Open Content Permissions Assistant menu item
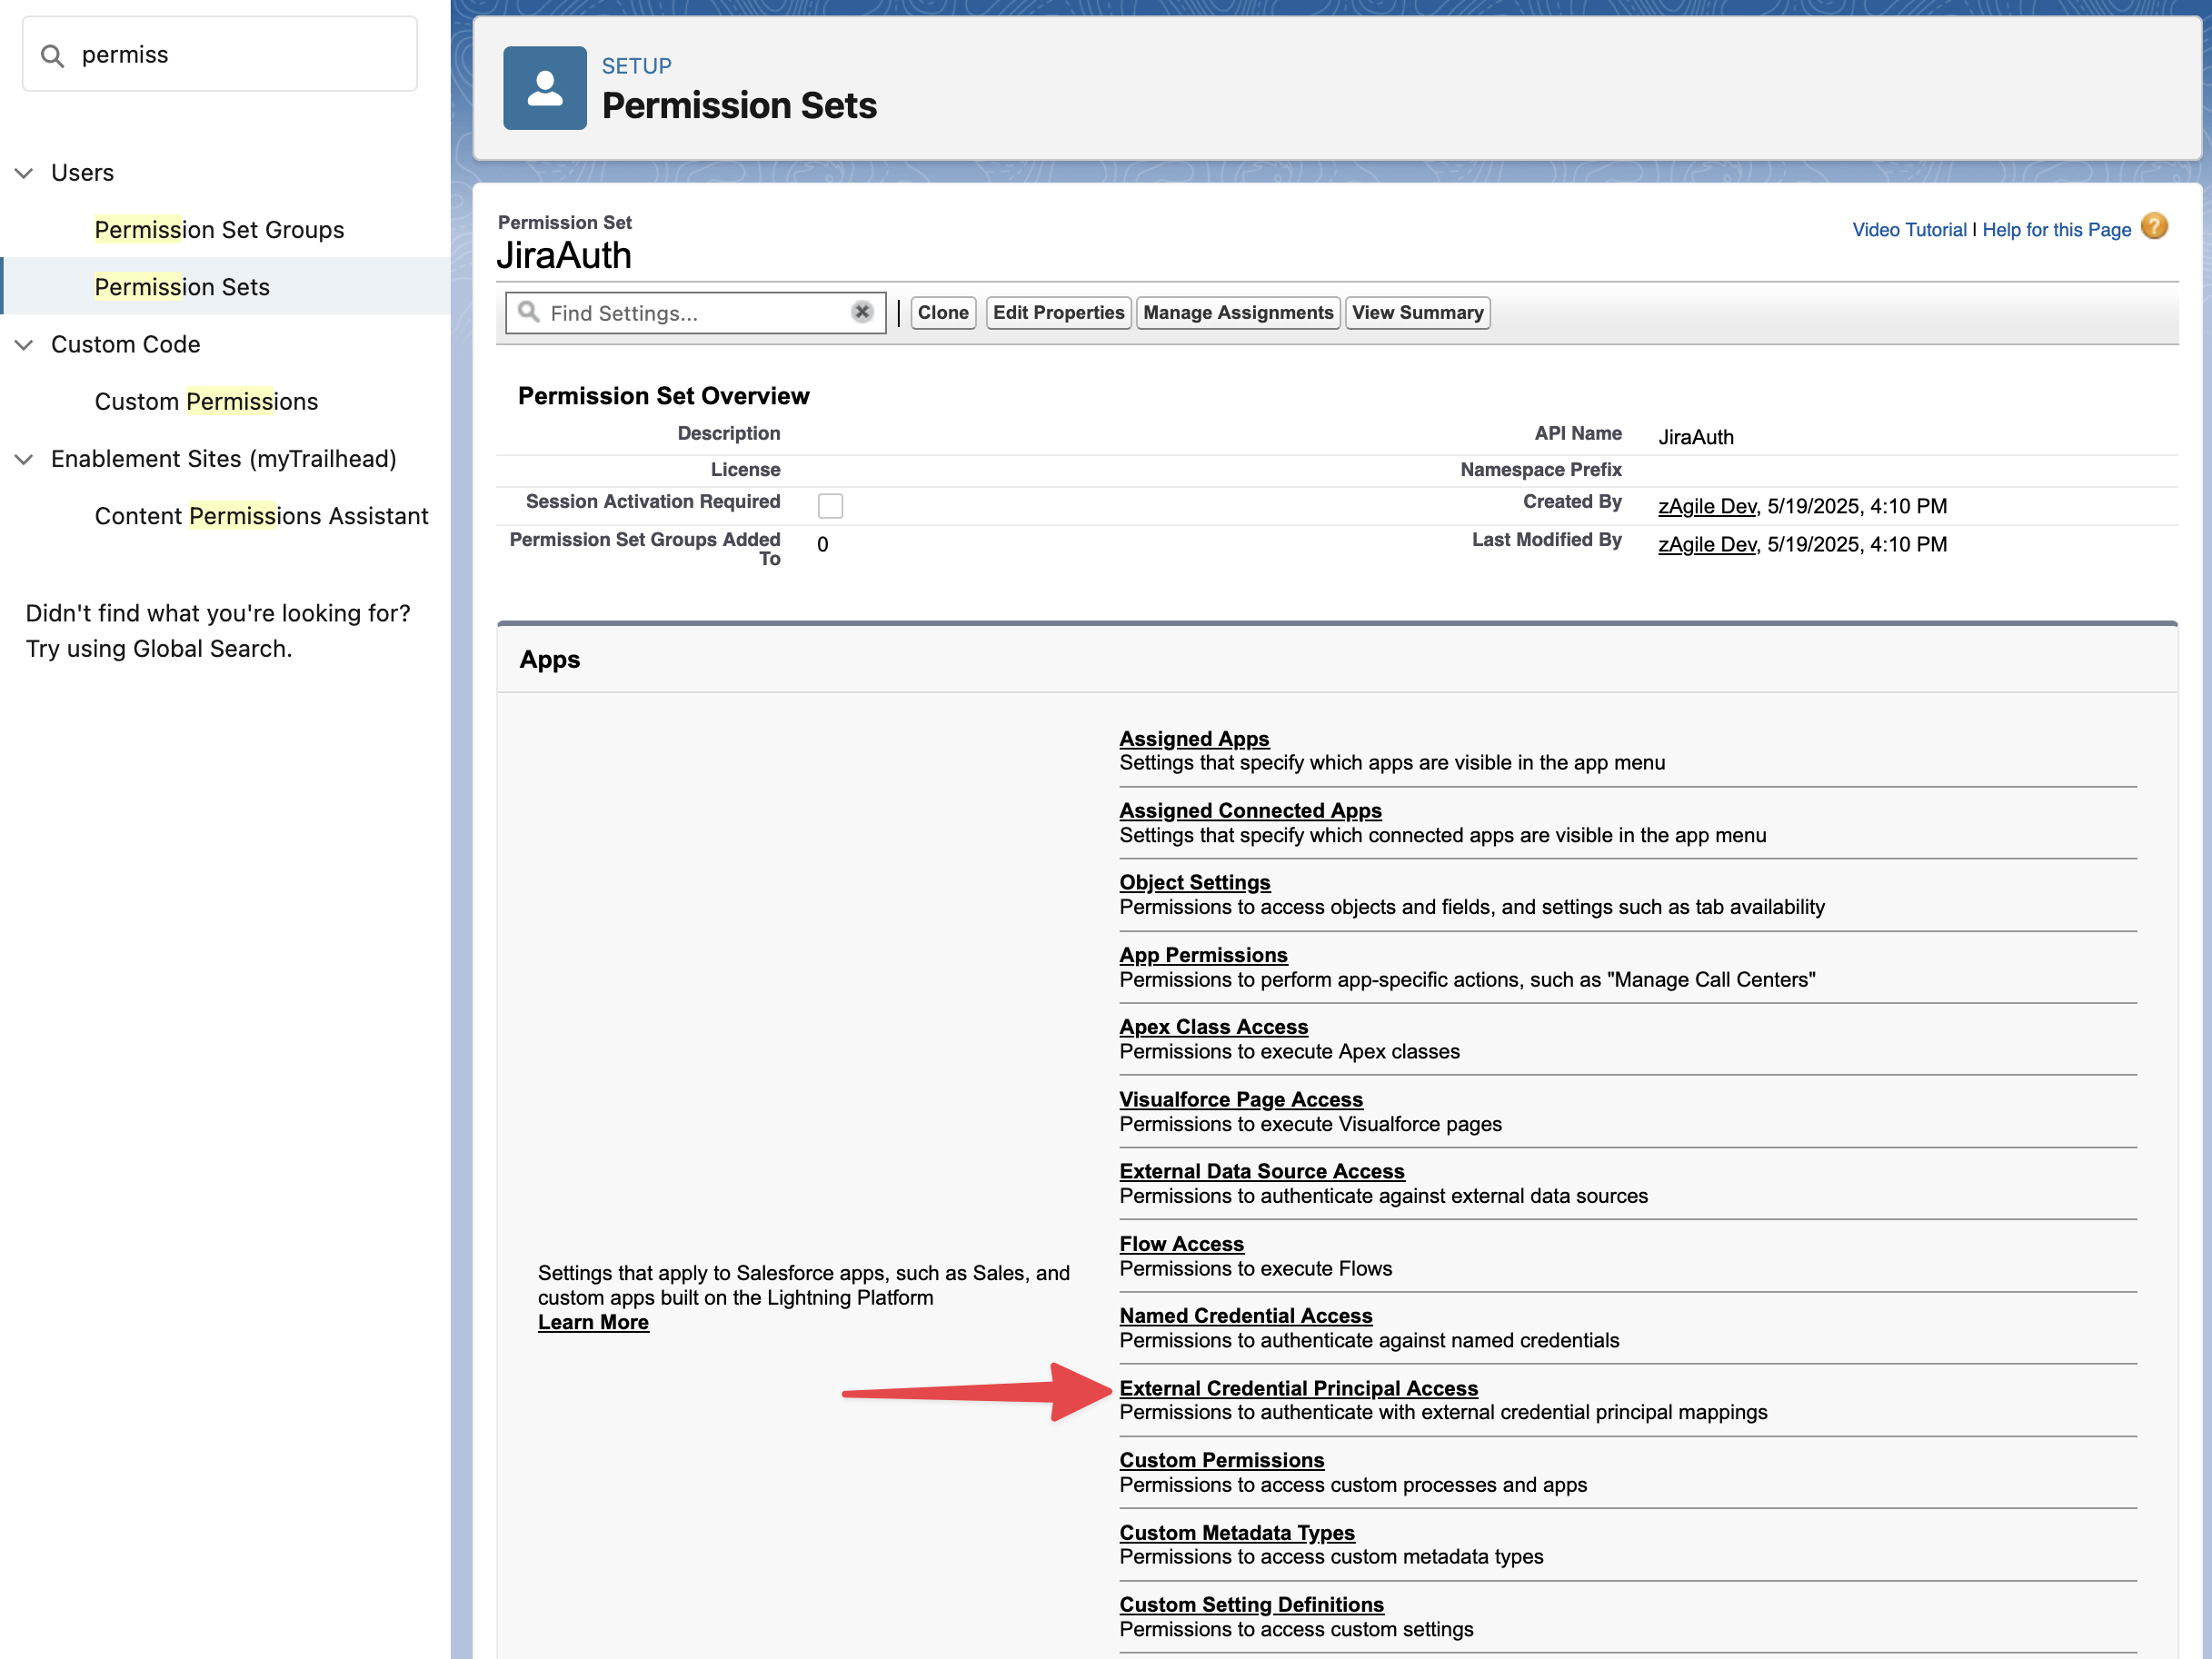This screenshot has height=1659, width=2212. point(261,516)
